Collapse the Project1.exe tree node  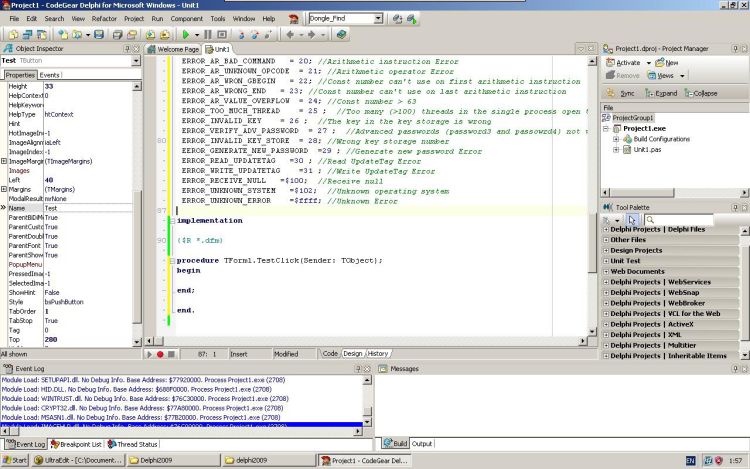[x=606, y=129]
